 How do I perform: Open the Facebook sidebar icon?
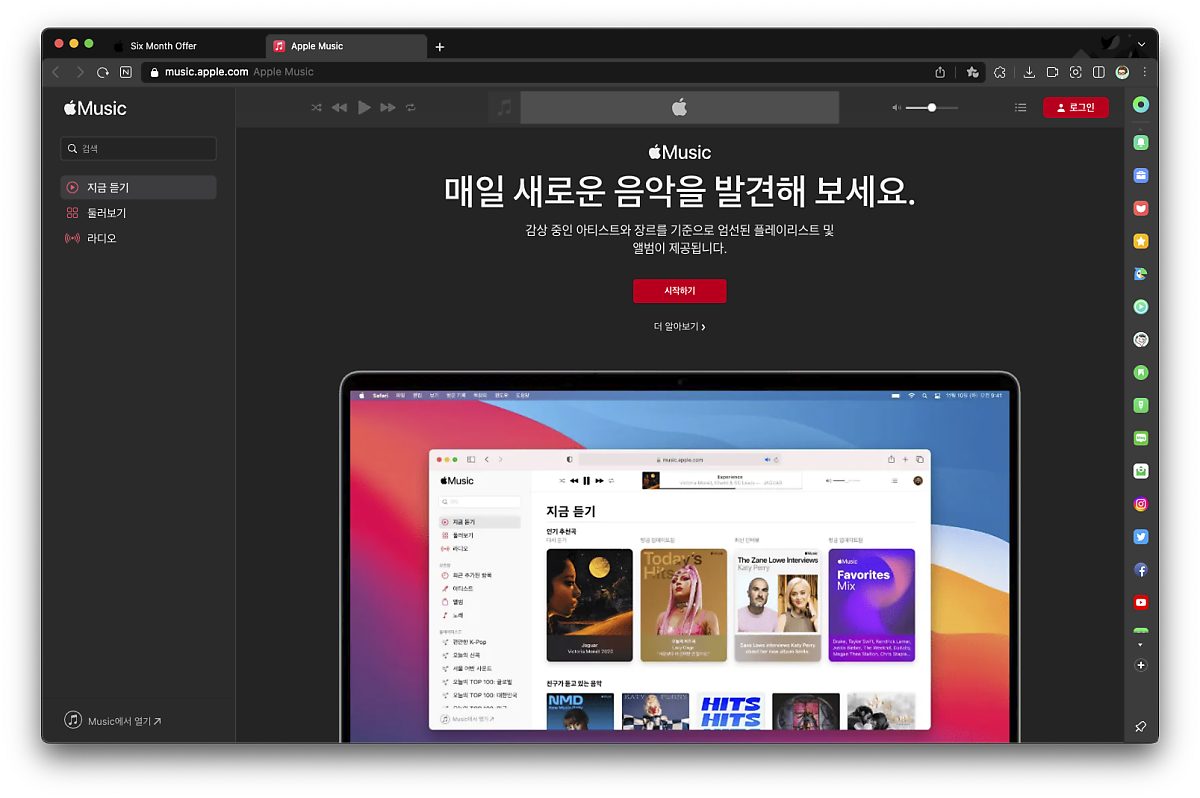click(x=1141, y=570)
